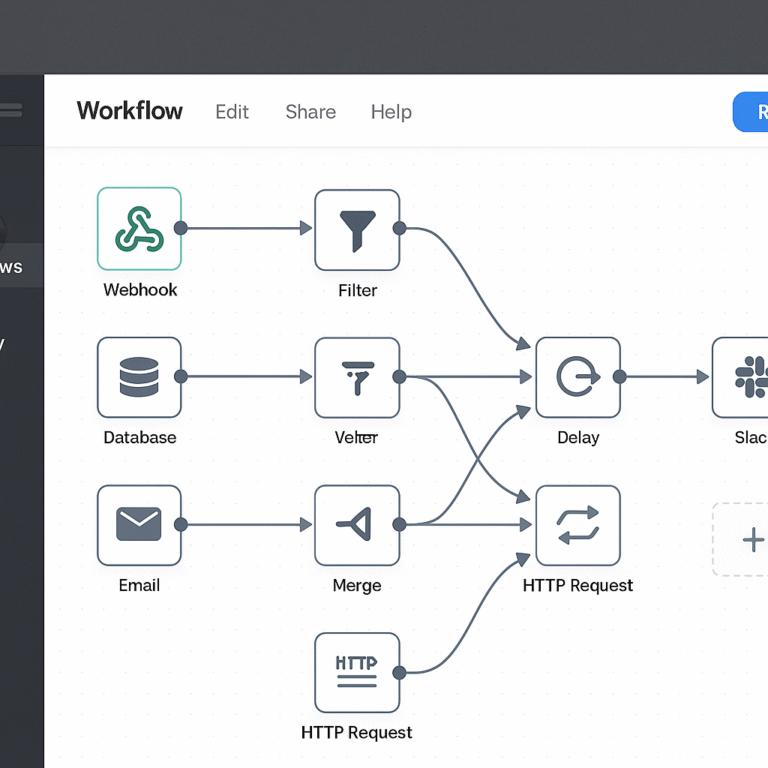Click the Delay node's output connector dot
This screenshot has height=768, width=768.
click(x=620, y=377)
